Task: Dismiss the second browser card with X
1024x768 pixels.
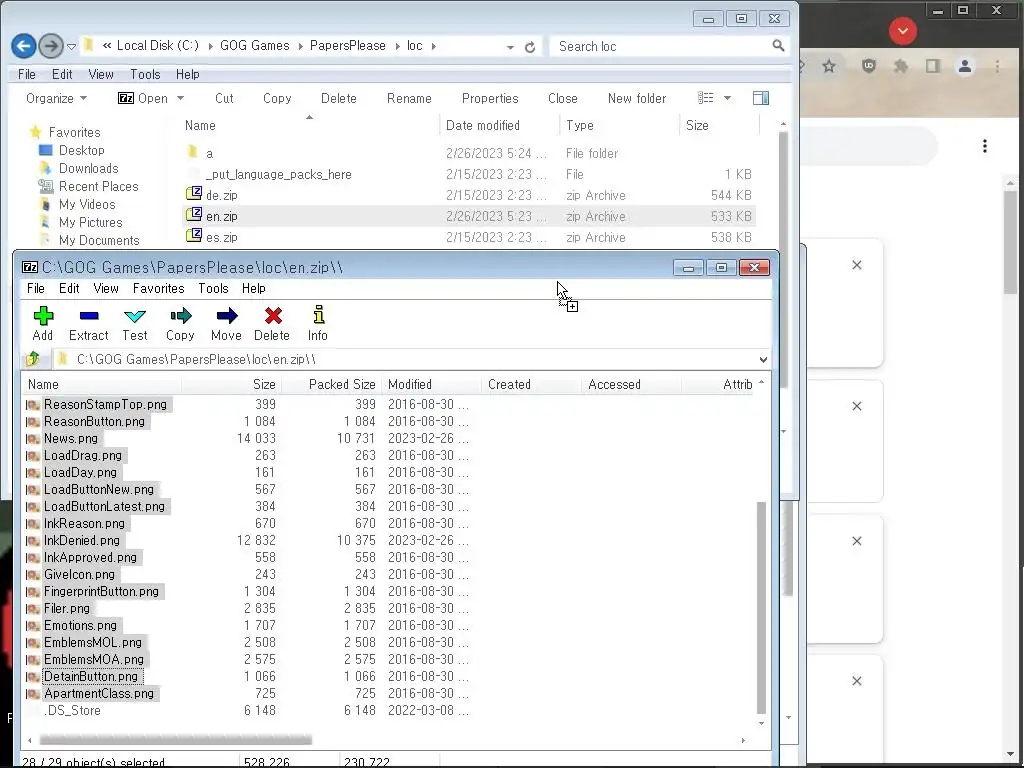Action: point(857,406)
